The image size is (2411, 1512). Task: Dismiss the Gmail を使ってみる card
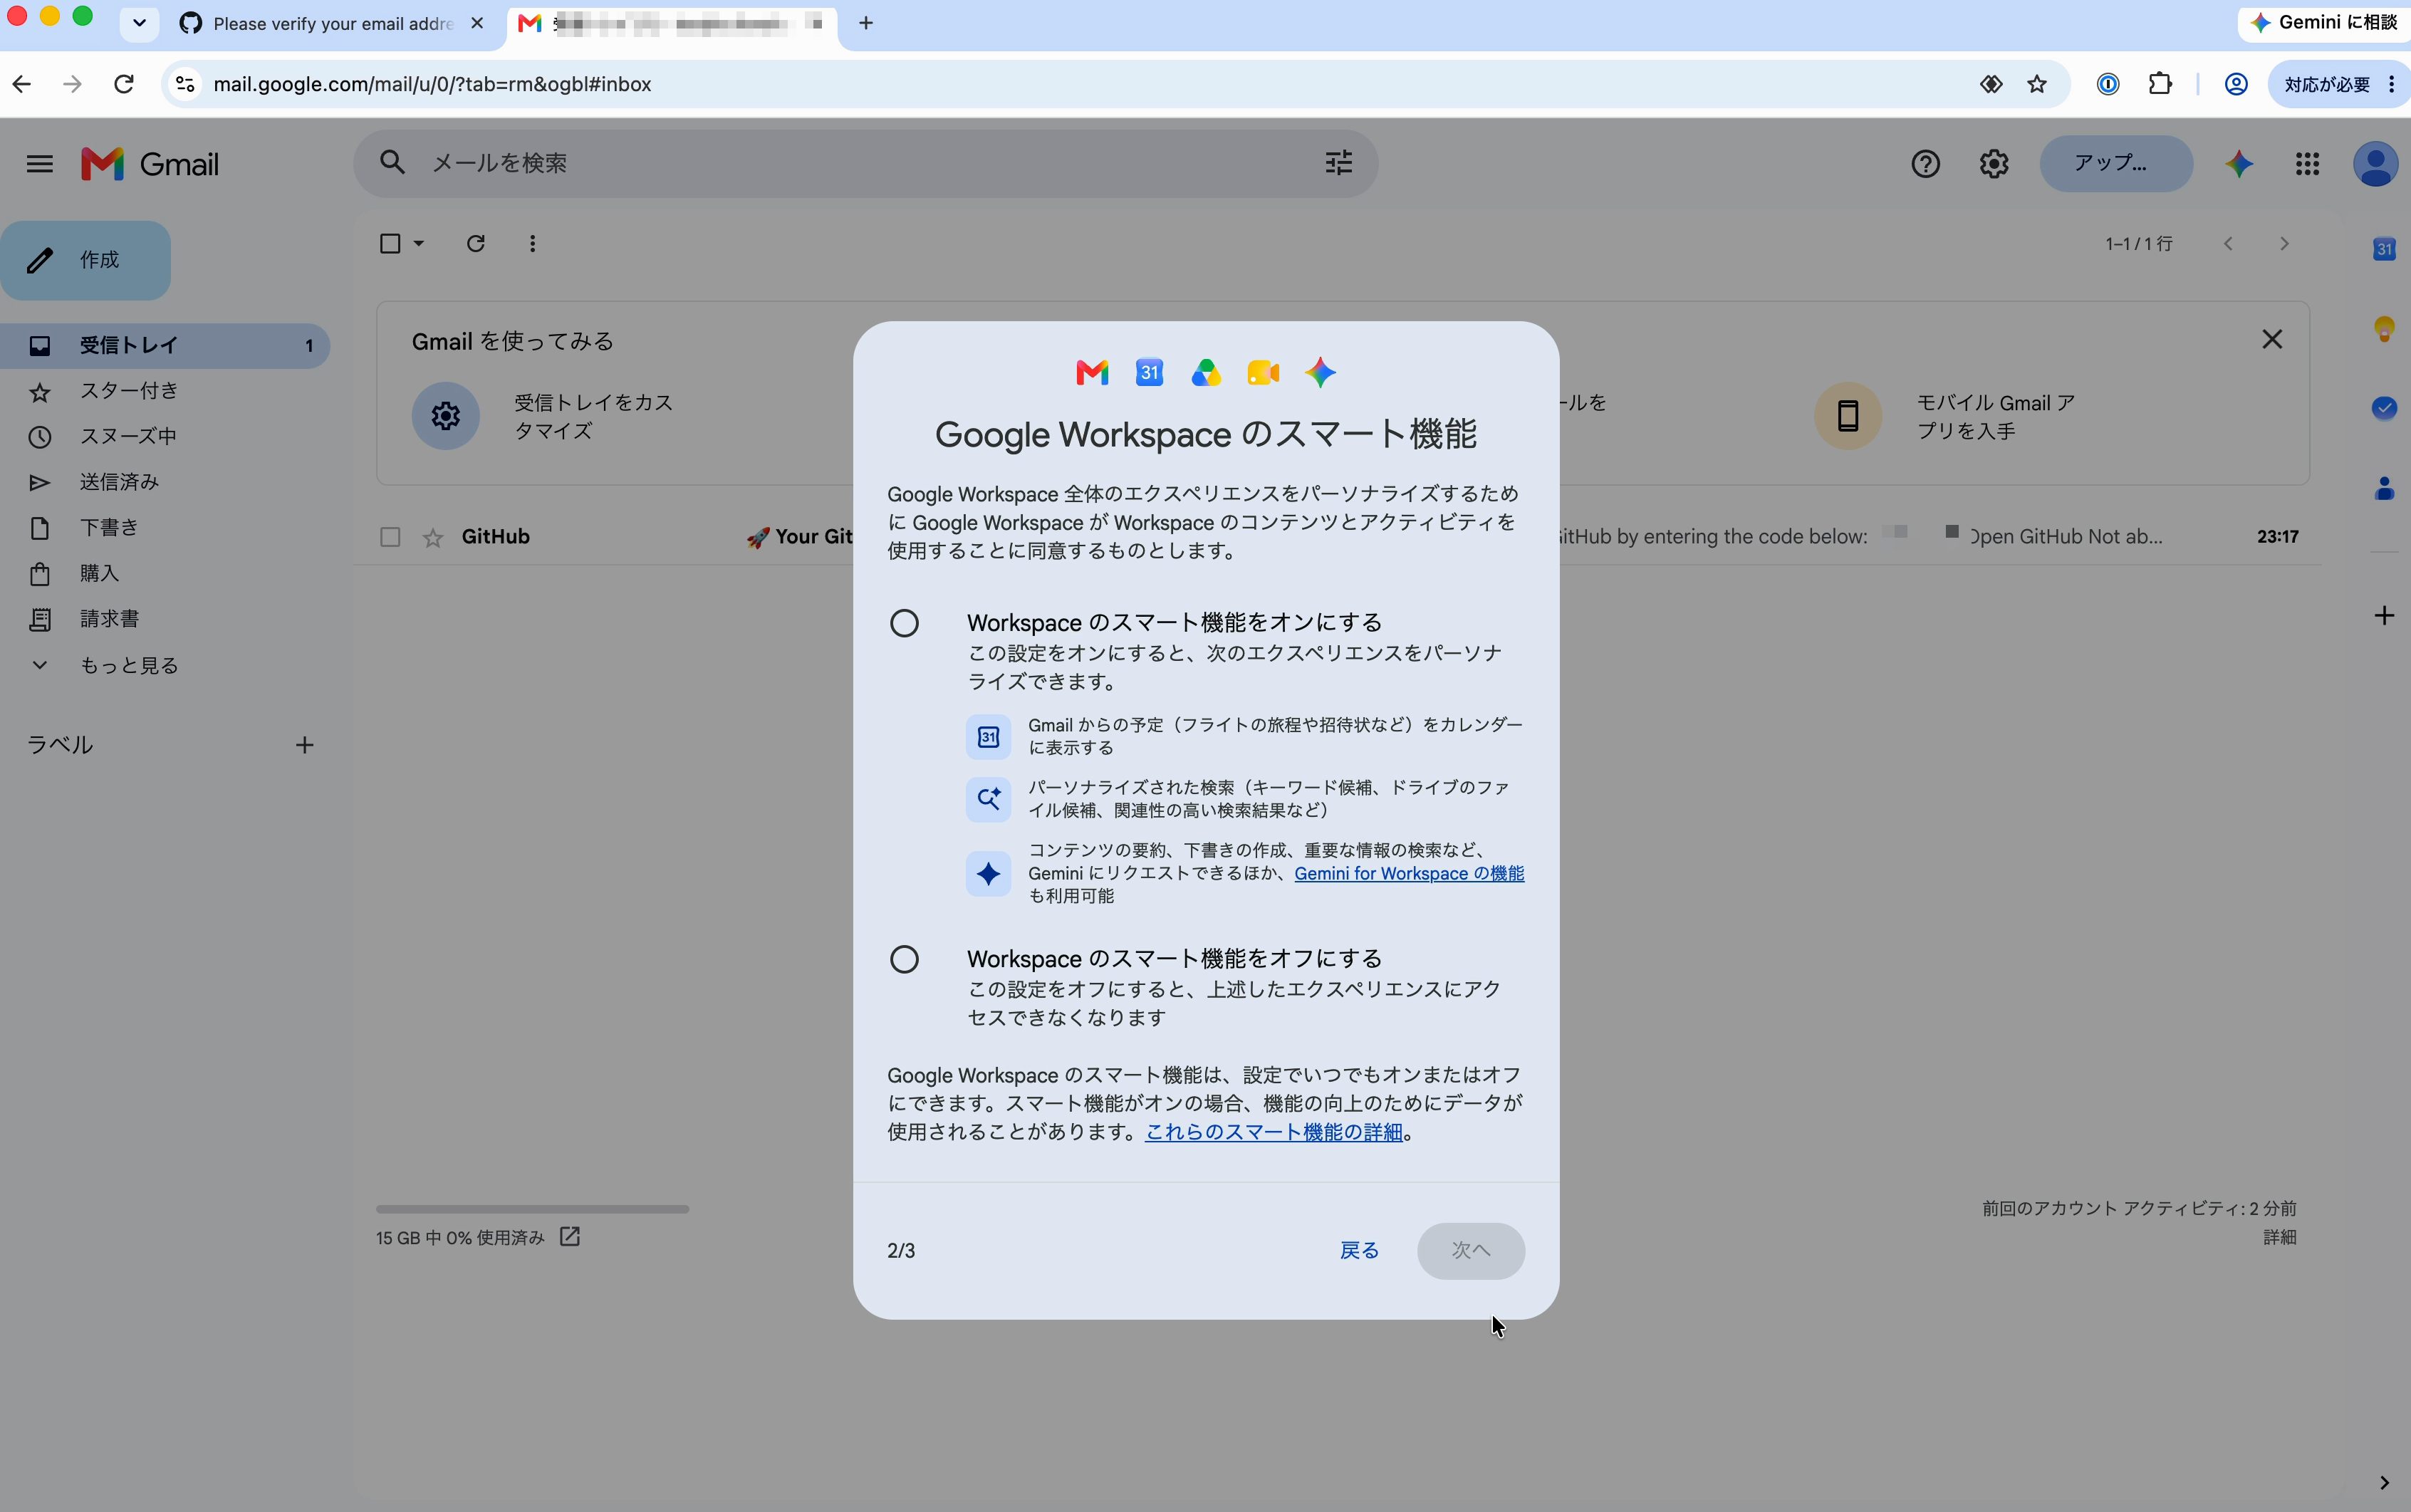pos(2272,340)
